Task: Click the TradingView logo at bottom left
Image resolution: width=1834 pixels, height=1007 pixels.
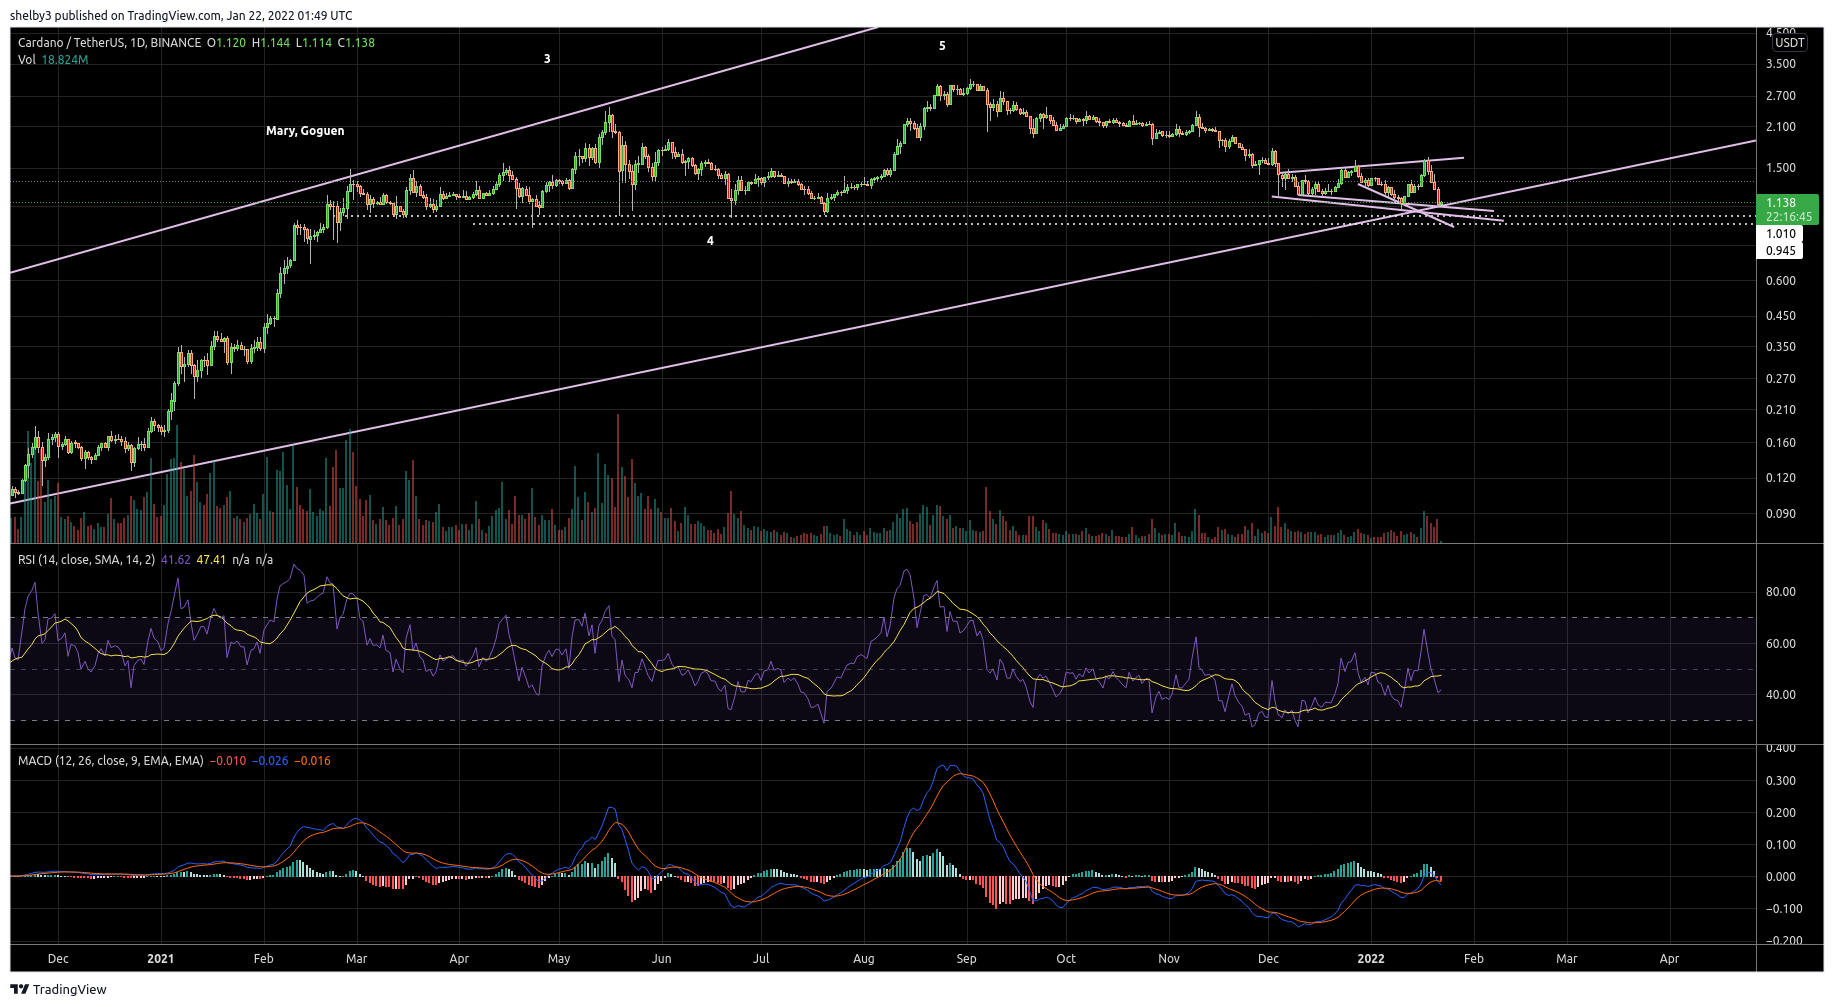Action: click(x=58, y=989)
